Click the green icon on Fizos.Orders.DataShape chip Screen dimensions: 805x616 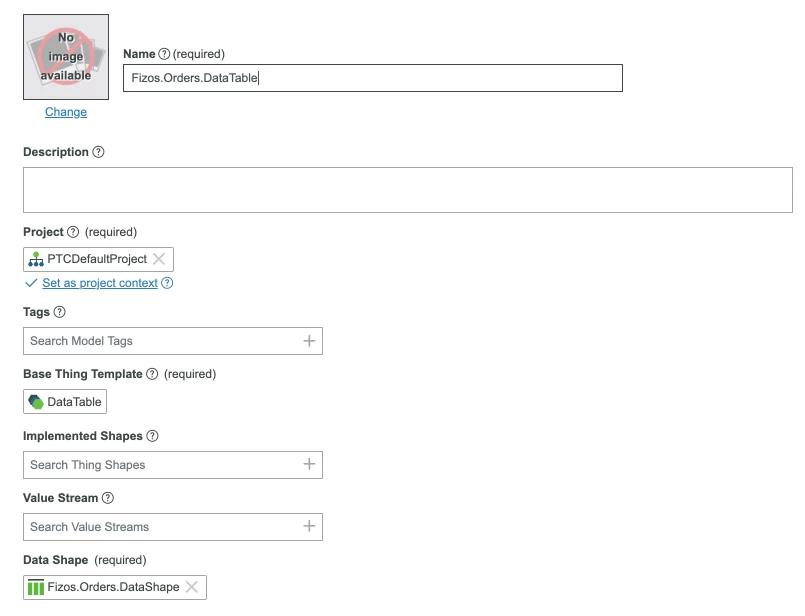[35, 587]
